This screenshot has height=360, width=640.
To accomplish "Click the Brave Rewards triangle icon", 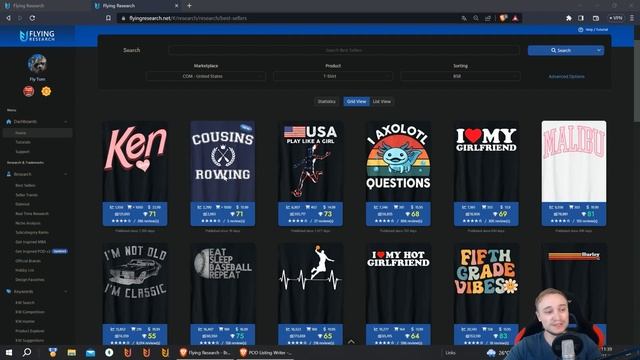I will click(x=516, y=18).
